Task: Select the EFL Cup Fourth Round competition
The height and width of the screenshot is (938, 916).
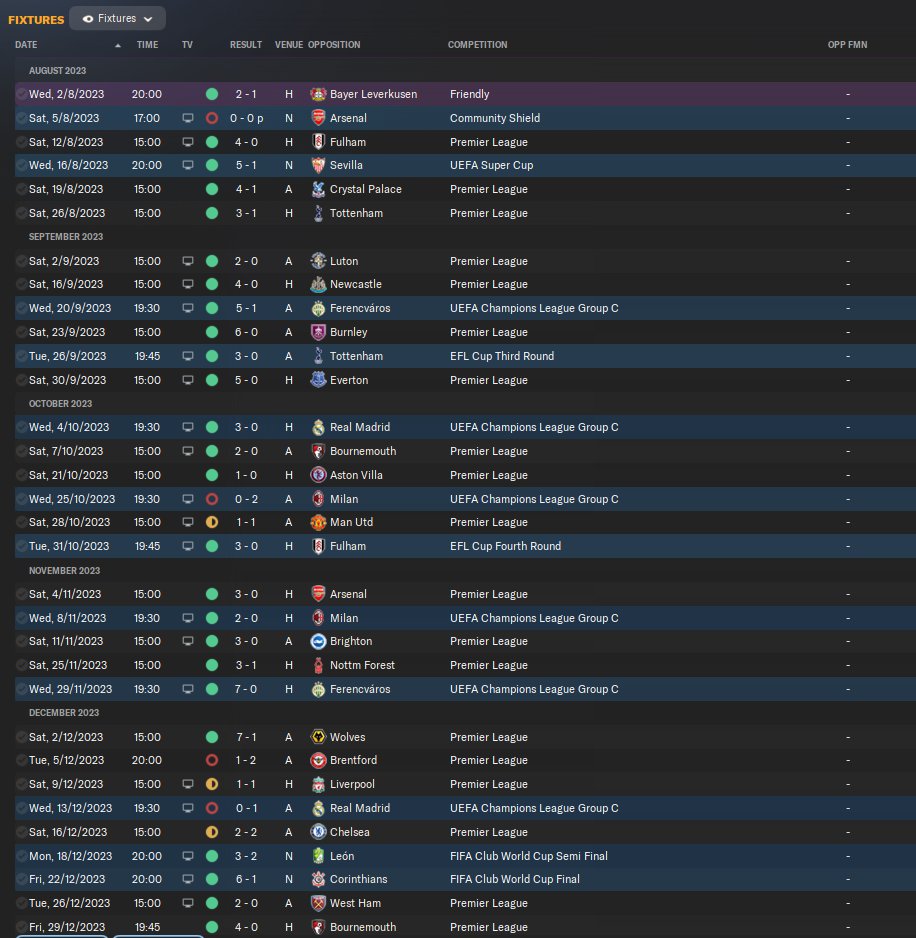Action: tap(506, 546)
